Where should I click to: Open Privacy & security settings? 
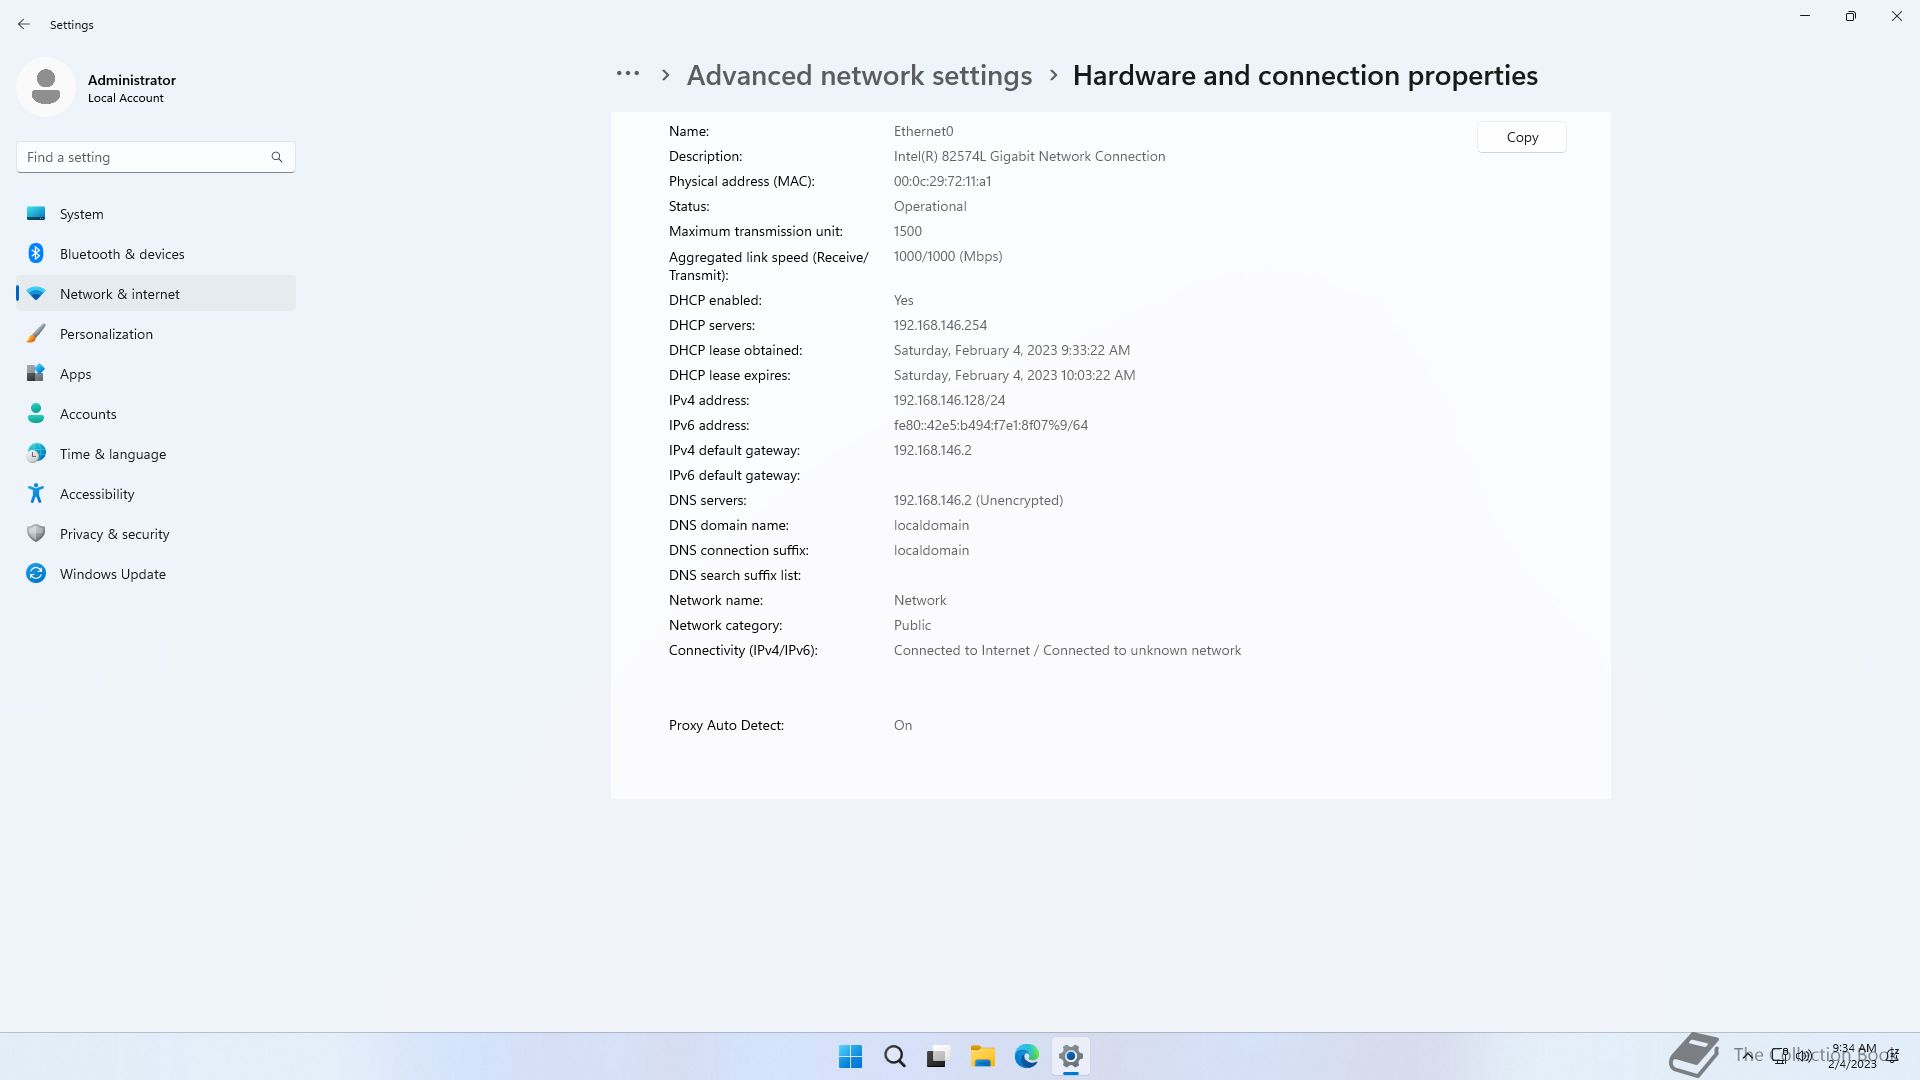tap(114, 534)
